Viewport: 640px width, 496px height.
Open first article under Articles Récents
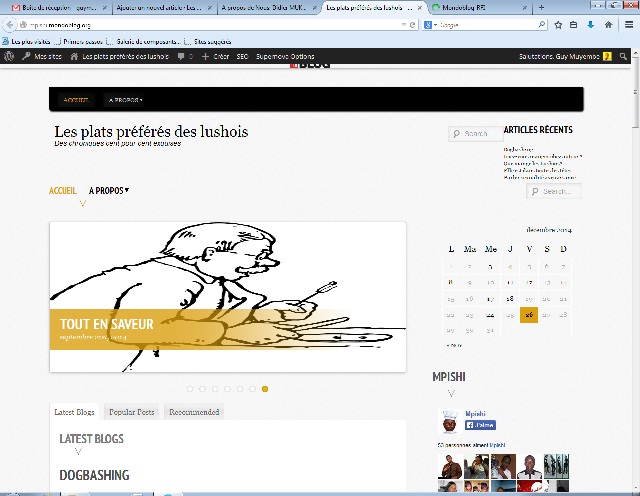(x=518, y=149)
